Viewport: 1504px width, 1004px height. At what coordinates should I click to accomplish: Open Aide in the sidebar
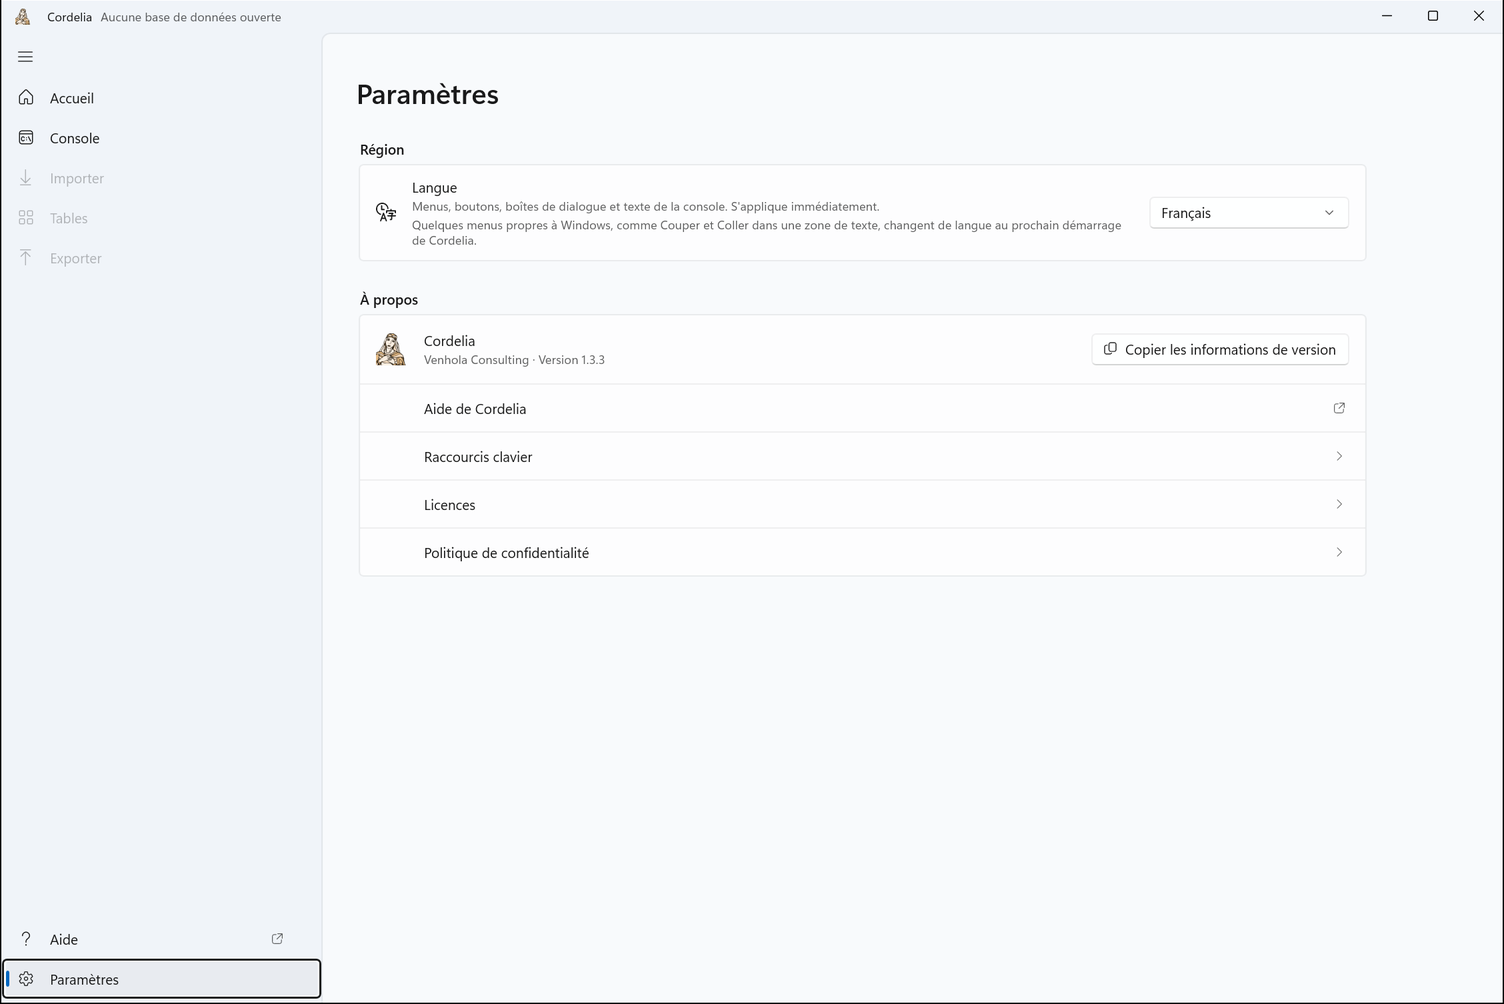click(162, 939)
